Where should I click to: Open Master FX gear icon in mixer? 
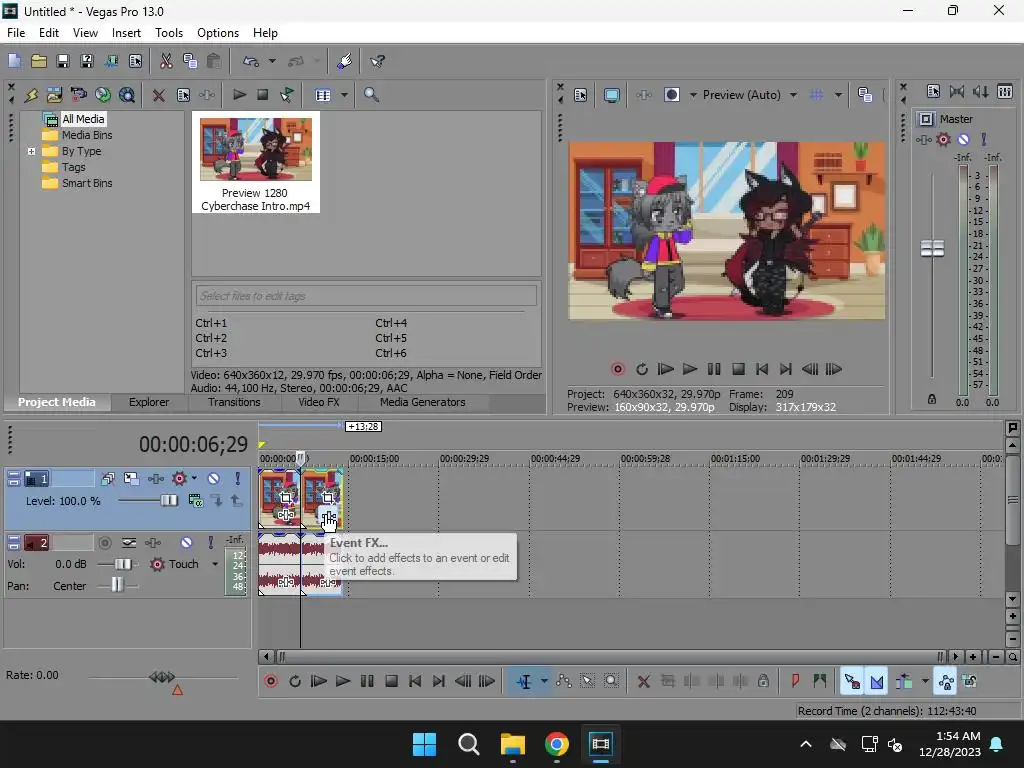943,139
